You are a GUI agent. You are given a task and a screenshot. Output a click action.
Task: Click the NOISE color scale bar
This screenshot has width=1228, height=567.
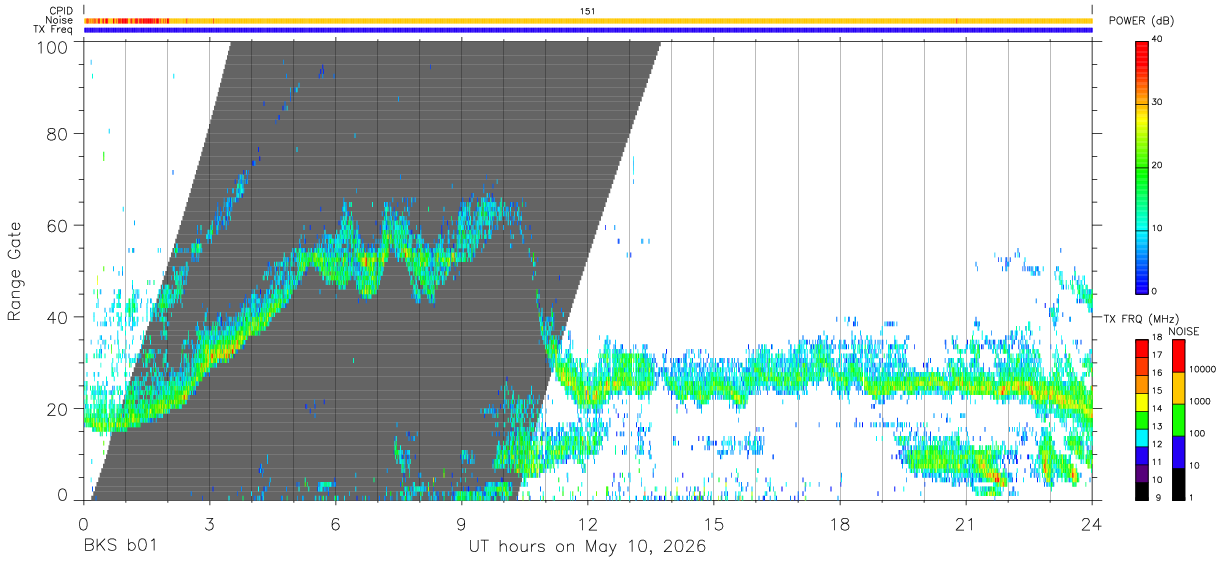[x=1179, y=419]
